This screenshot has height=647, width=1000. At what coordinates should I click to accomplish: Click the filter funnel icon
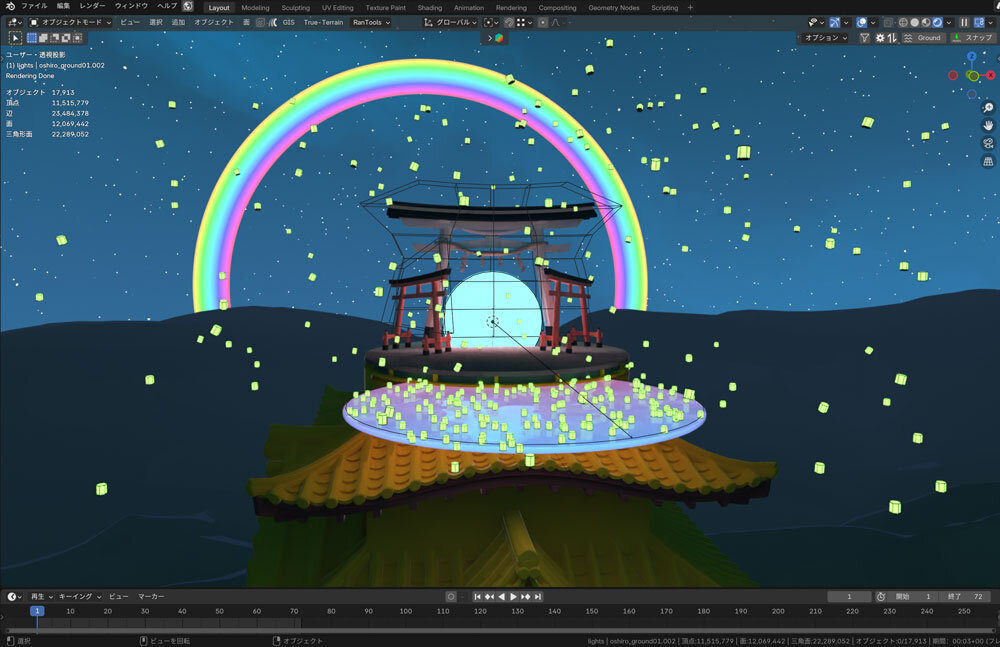[865, 38]
